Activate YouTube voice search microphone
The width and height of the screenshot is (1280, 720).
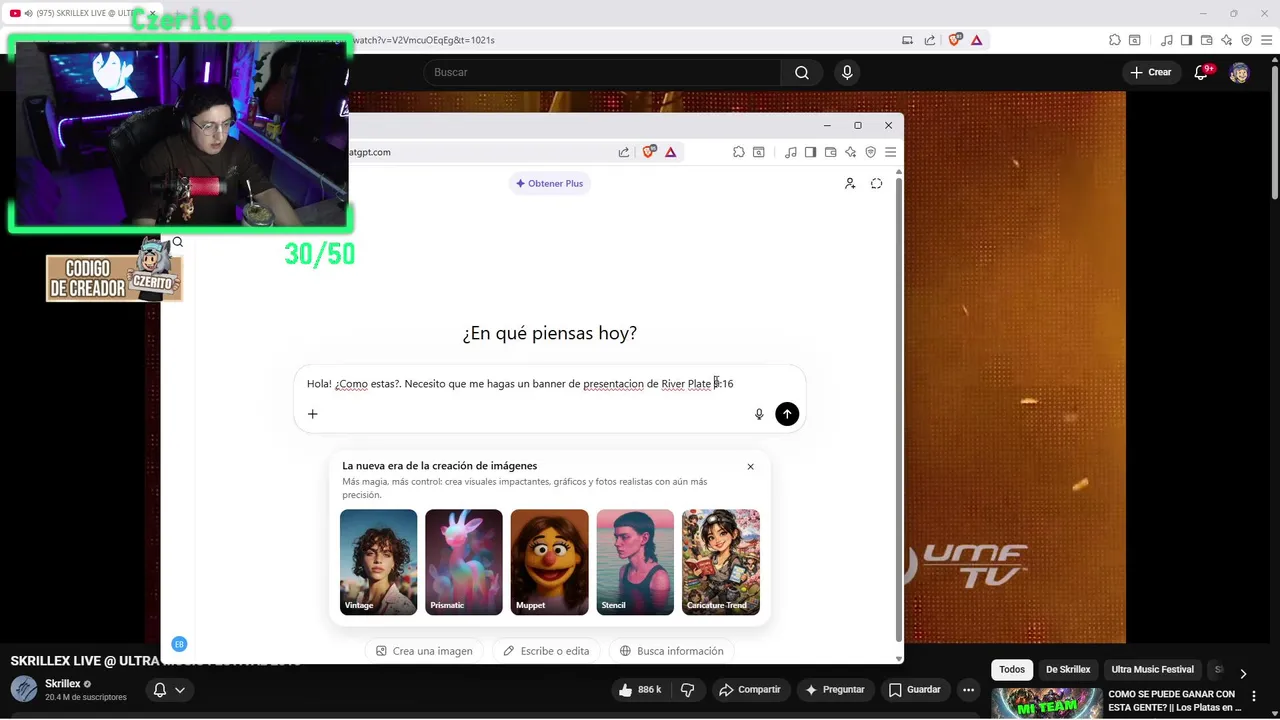[847, 72]
